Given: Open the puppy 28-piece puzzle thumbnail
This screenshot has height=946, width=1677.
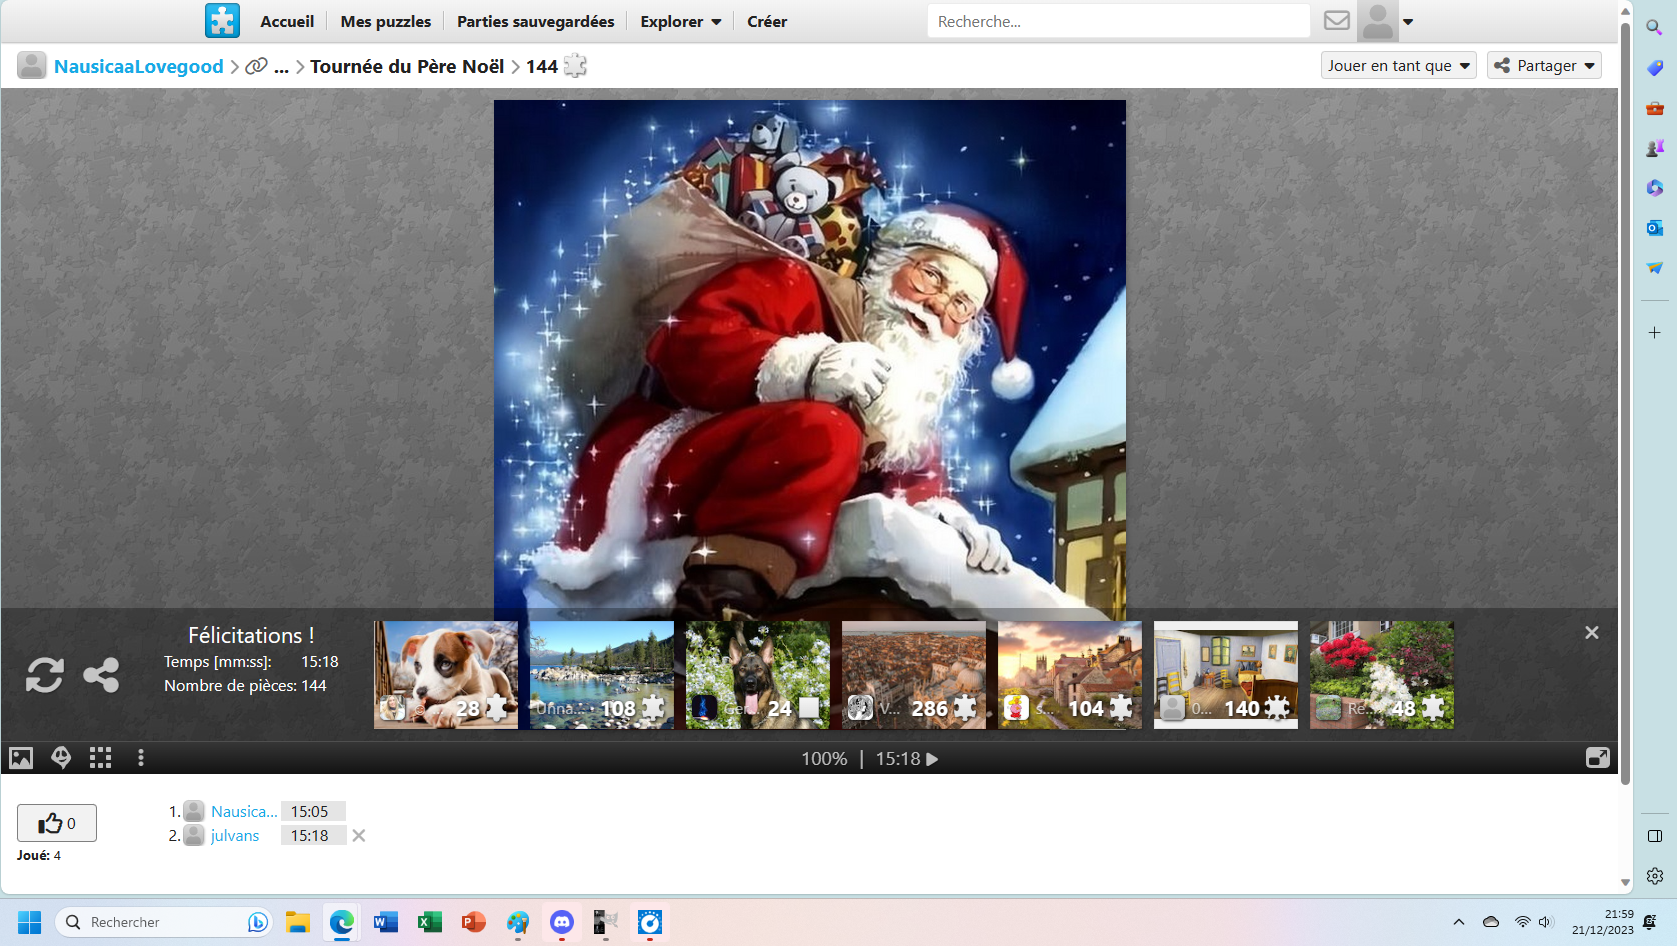Looking at the screenshot, I should tap(446, 675).
